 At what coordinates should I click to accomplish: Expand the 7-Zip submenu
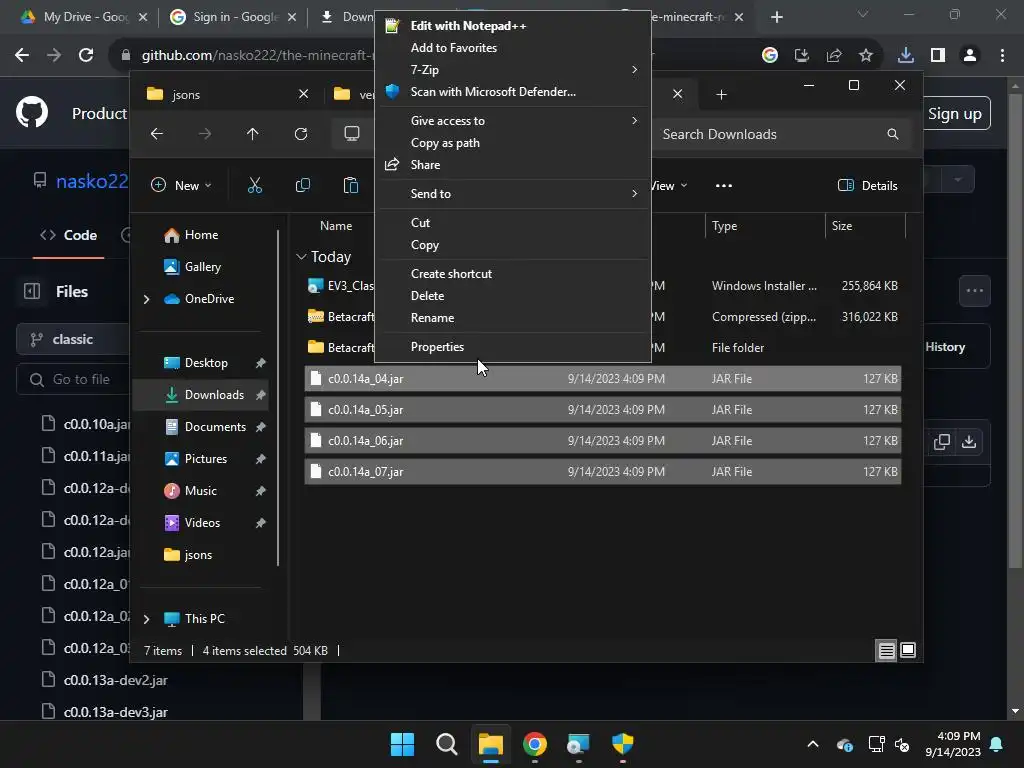click(x=513, y=69)
